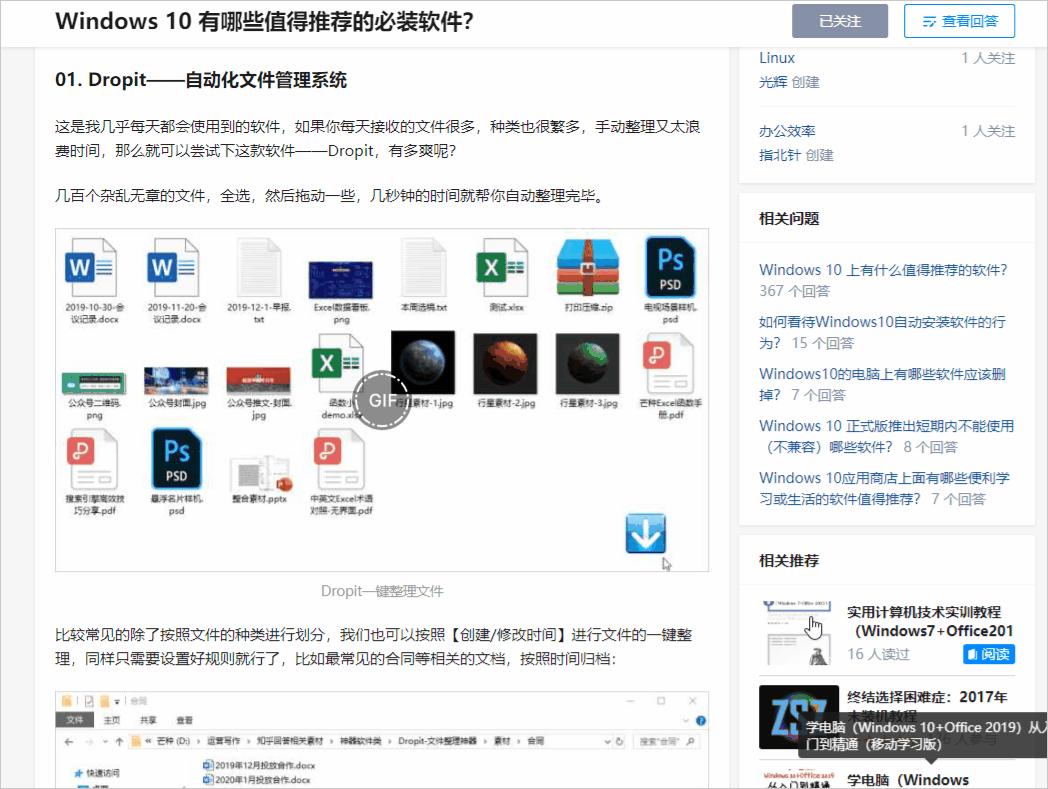
Task: Click the page title about Windows 10 software
Action: coord(265,21)
